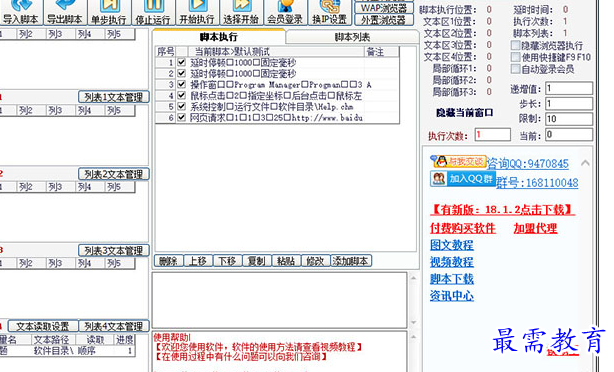Open 加盟代理 link

pos(535,228)
